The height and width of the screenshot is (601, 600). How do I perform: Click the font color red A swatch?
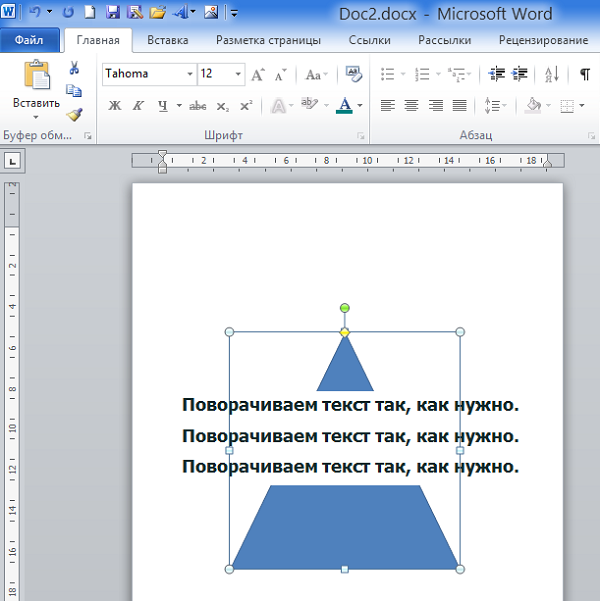pyautogui.click(x=345, y=106)
